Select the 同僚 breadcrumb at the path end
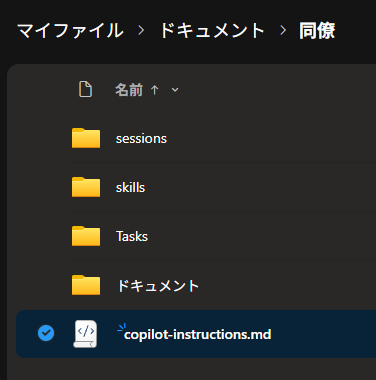Screen dimensions: 376x380 coord(317,31)
